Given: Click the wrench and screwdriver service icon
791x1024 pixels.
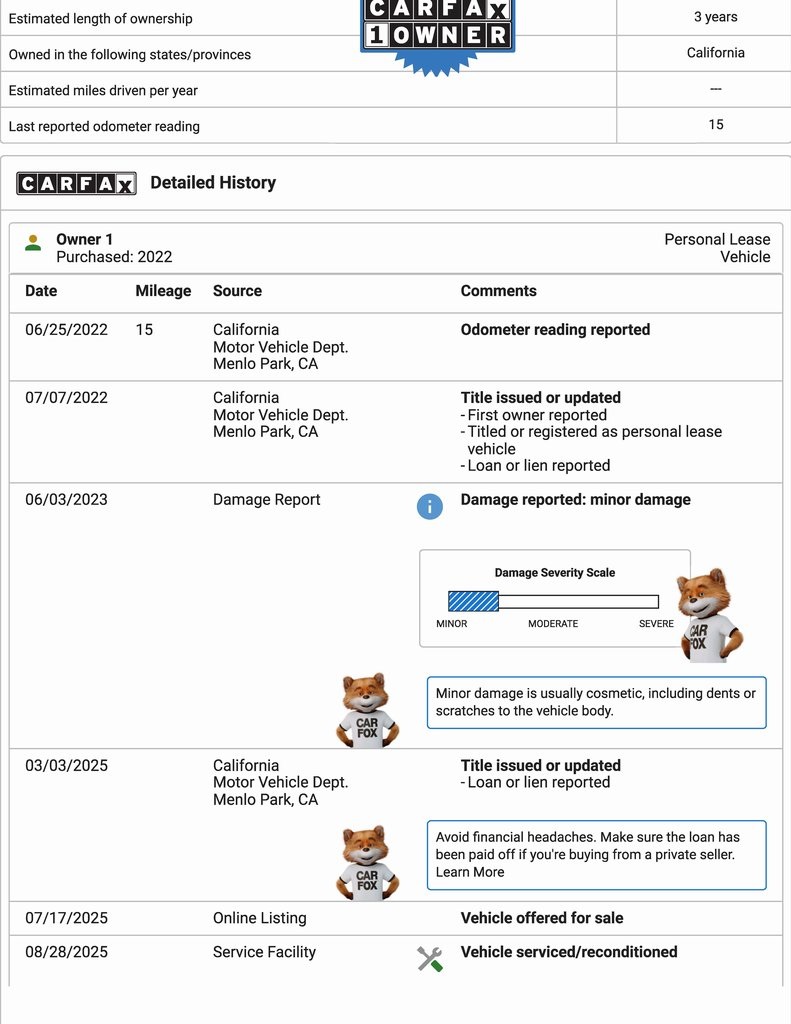Looking at the screenshot, I should 429,959.
